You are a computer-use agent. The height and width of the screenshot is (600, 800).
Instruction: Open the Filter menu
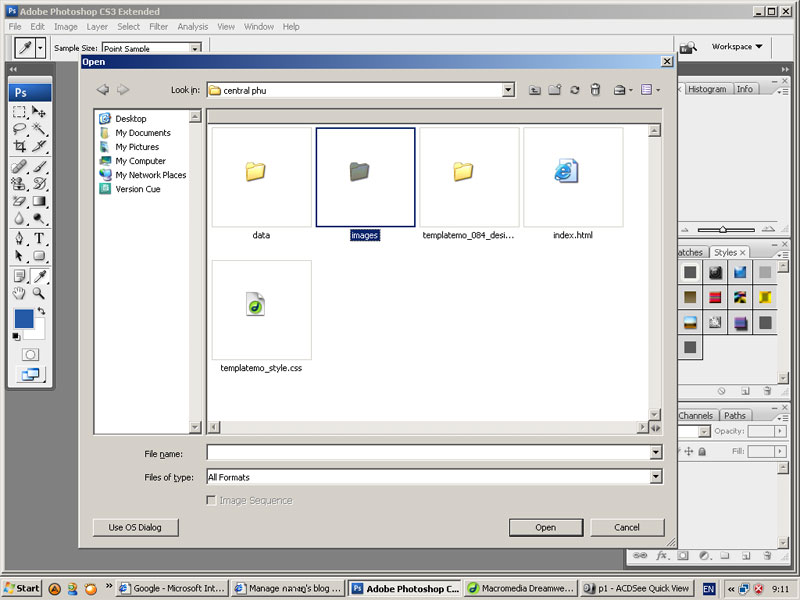coord(159,27)
